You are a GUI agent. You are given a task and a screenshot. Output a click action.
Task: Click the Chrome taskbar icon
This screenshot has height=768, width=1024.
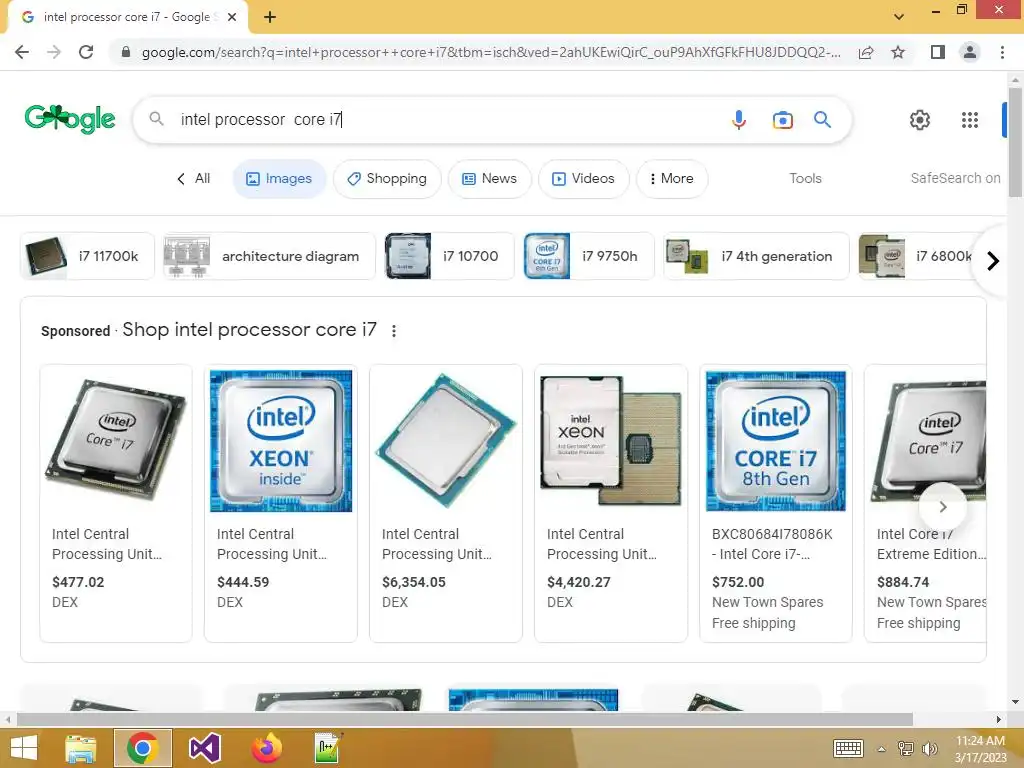(x=142, y=748)
